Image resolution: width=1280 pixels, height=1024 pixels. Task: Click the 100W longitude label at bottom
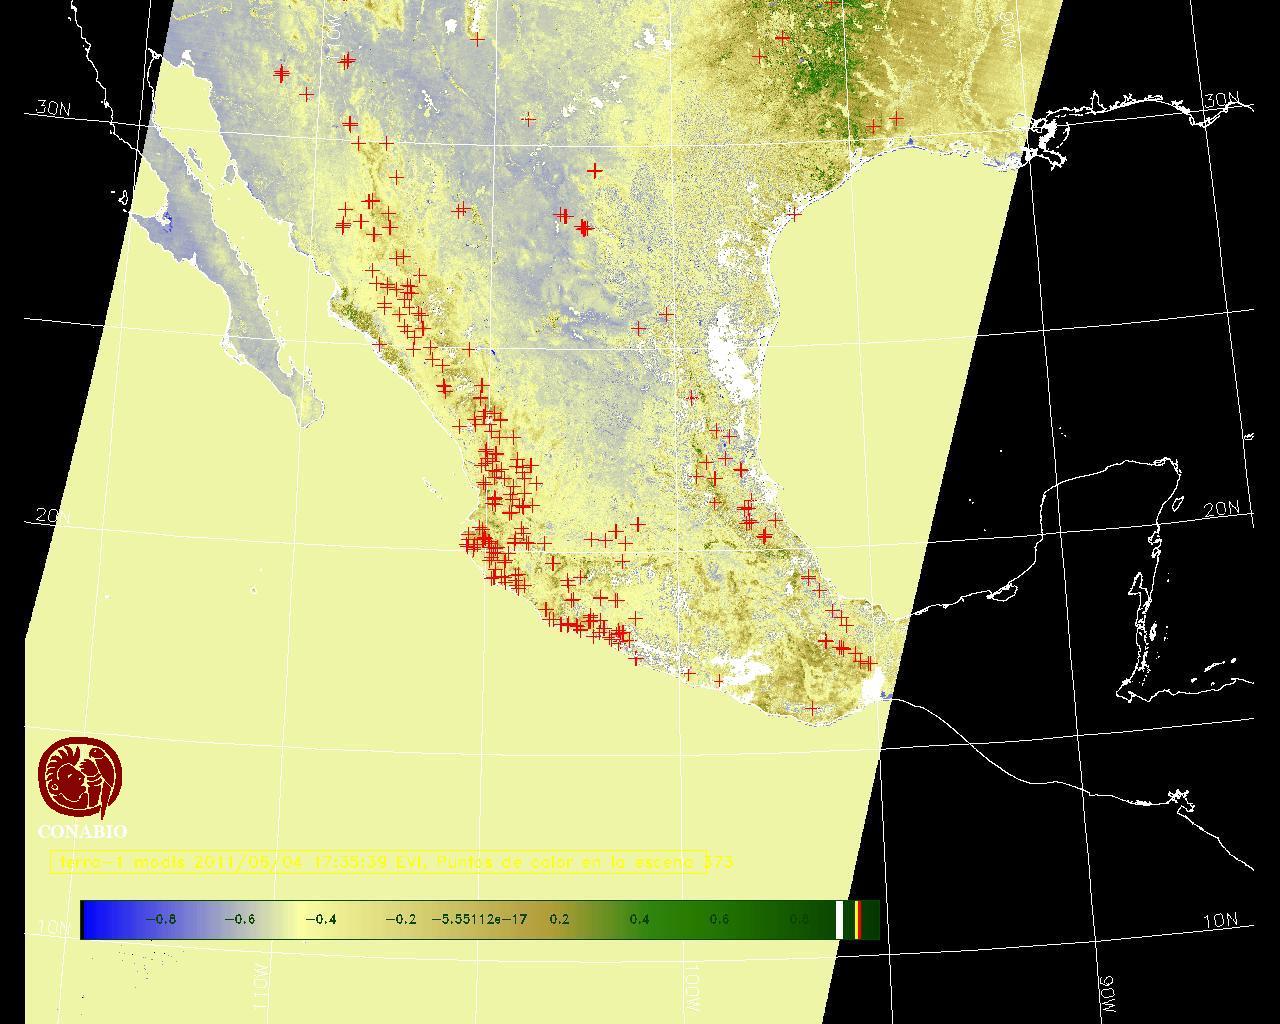692,987
